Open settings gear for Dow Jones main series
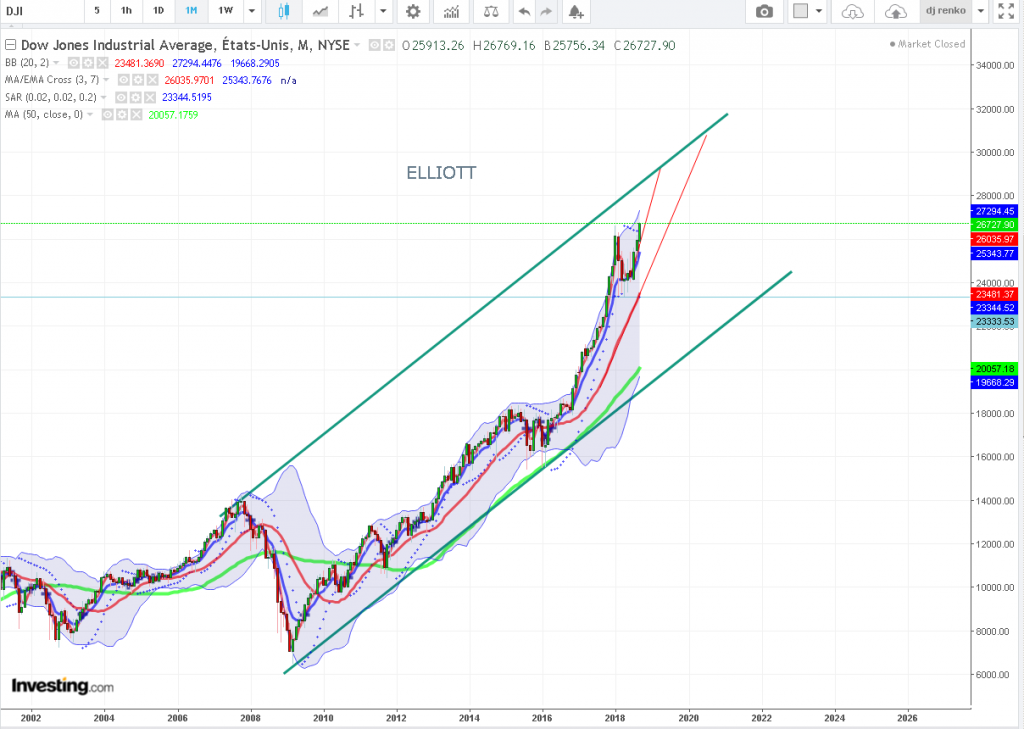Viewport: 1024px width, 729px height. click(x=389, y=45)
